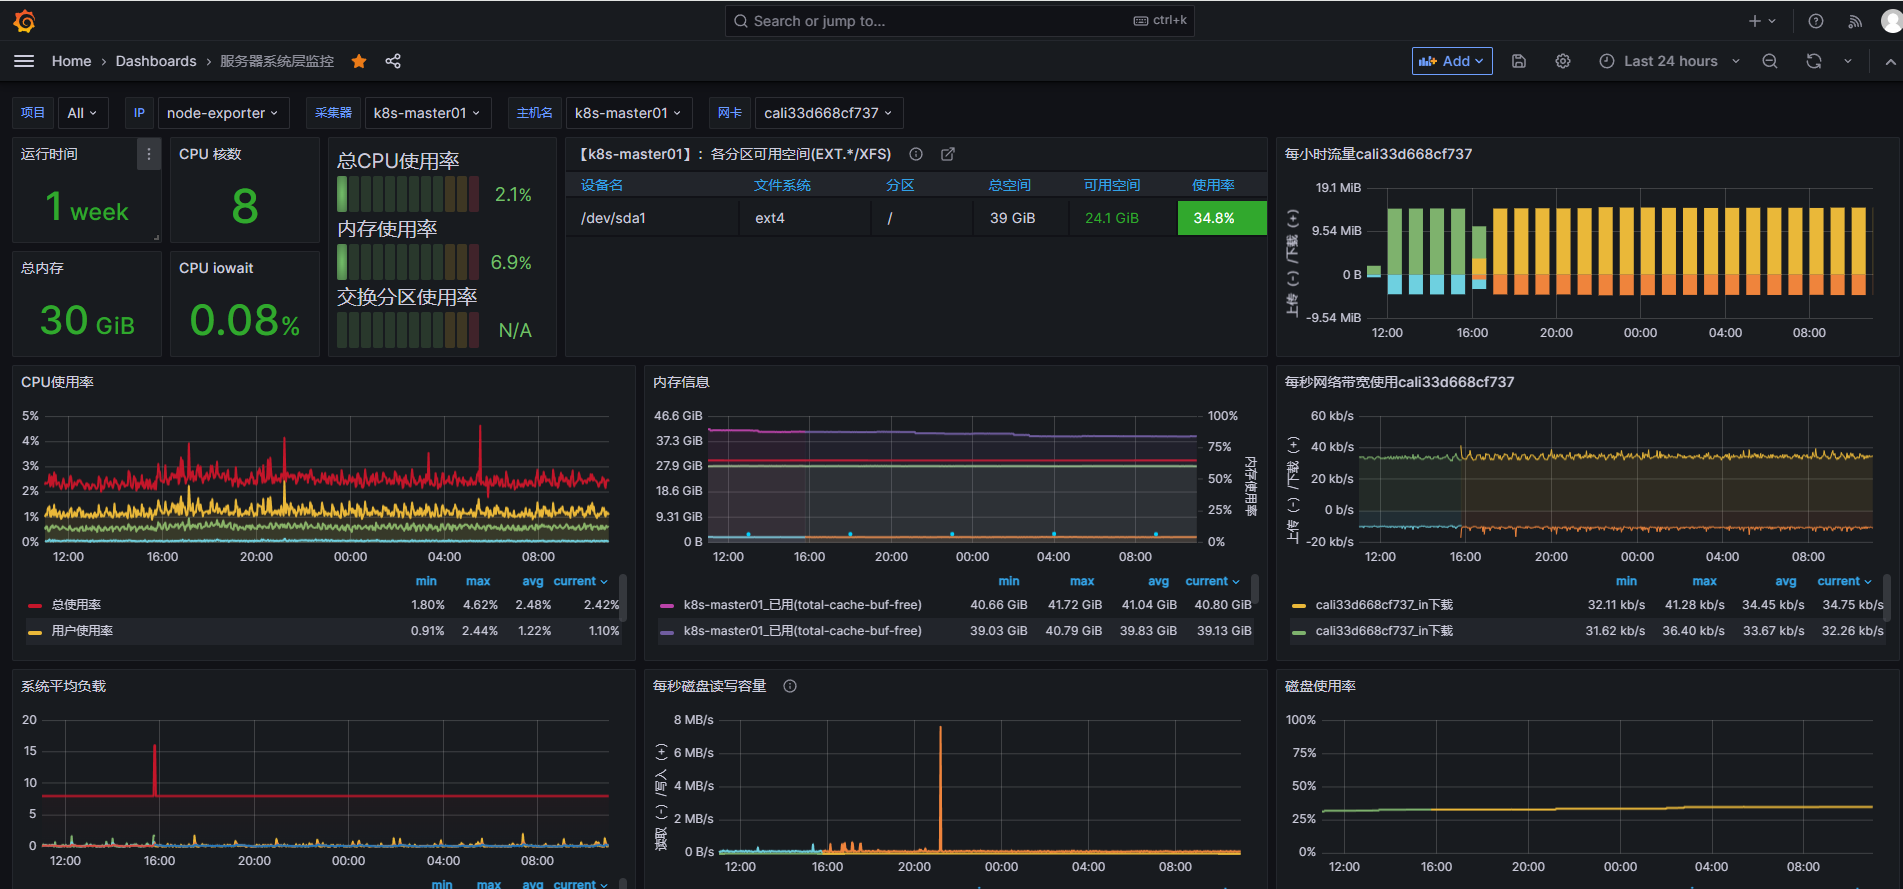Refresh the dashboard now
The height and width of the screenshot is (889, 1903).
pyautogui.click(x=1814, y=61)
